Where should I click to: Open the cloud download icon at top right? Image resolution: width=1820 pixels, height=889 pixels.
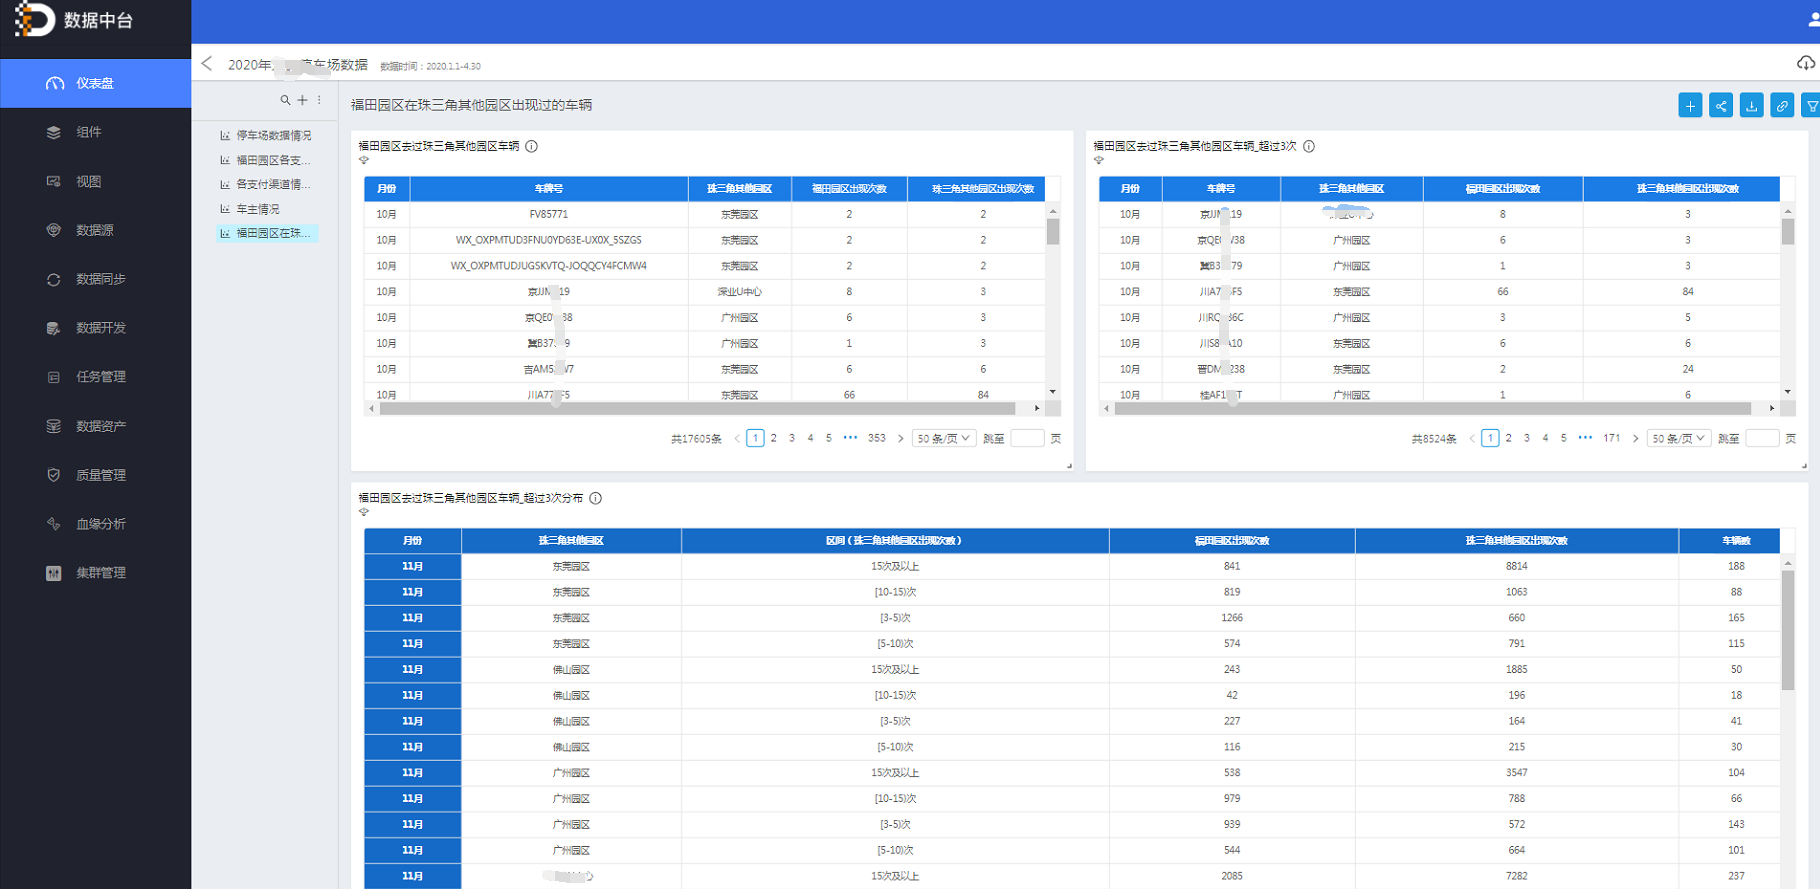pos(1805,64)
